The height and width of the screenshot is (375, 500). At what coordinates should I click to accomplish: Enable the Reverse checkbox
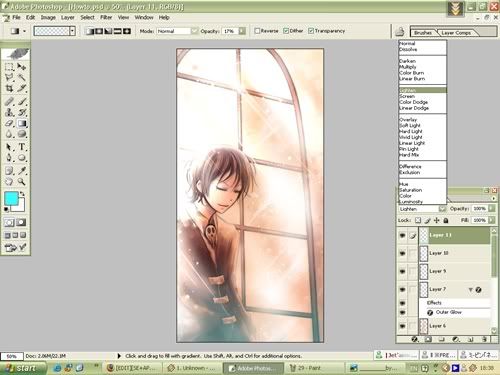[x=257, y=31]
